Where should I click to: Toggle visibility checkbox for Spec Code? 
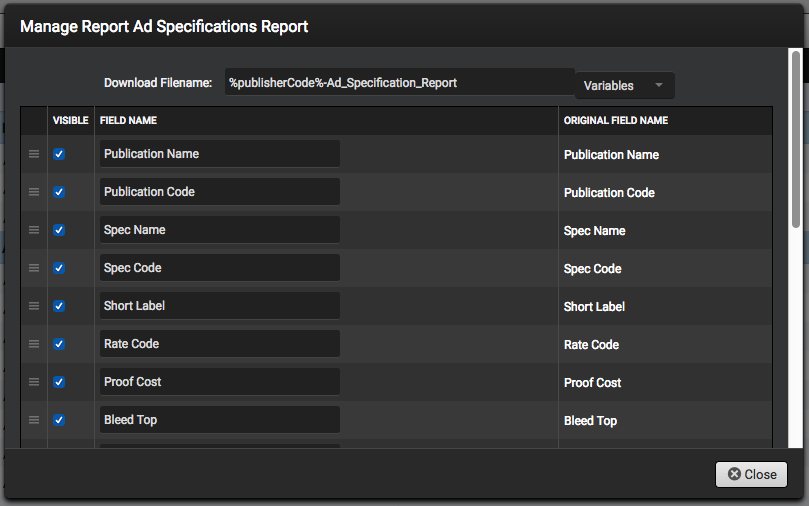(59, 268)
